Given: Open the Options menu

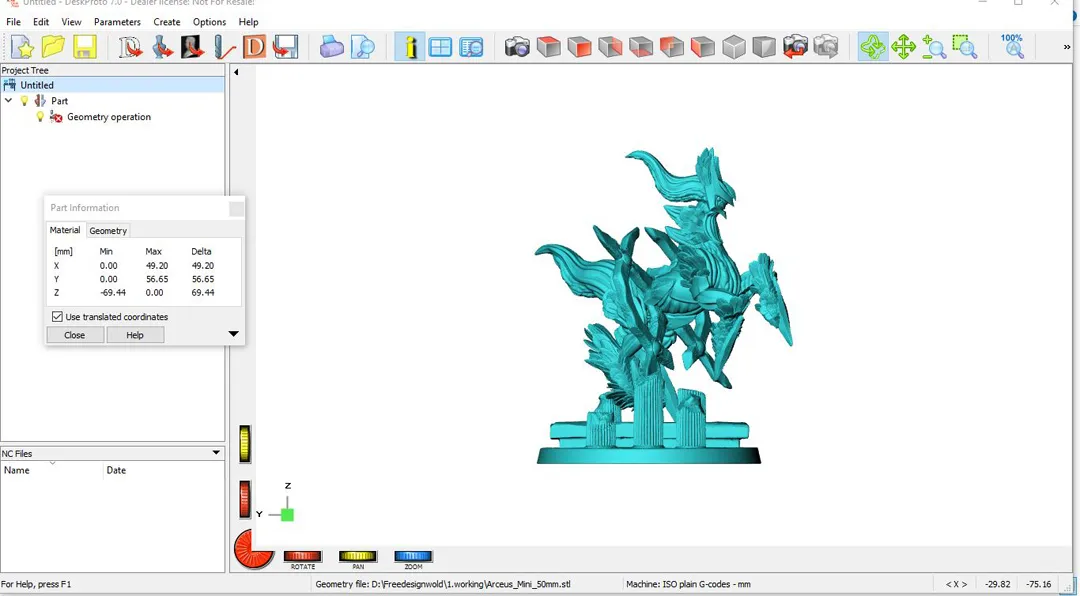Looking at the screenshot, I should [209, 22].
